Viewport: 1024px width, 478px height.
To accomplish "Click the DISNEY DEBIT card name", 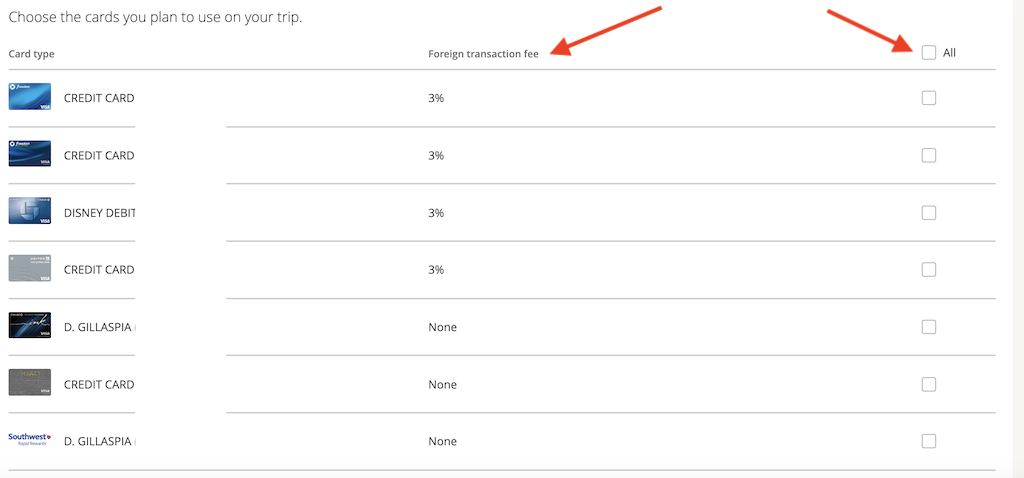I will [99, 213].
